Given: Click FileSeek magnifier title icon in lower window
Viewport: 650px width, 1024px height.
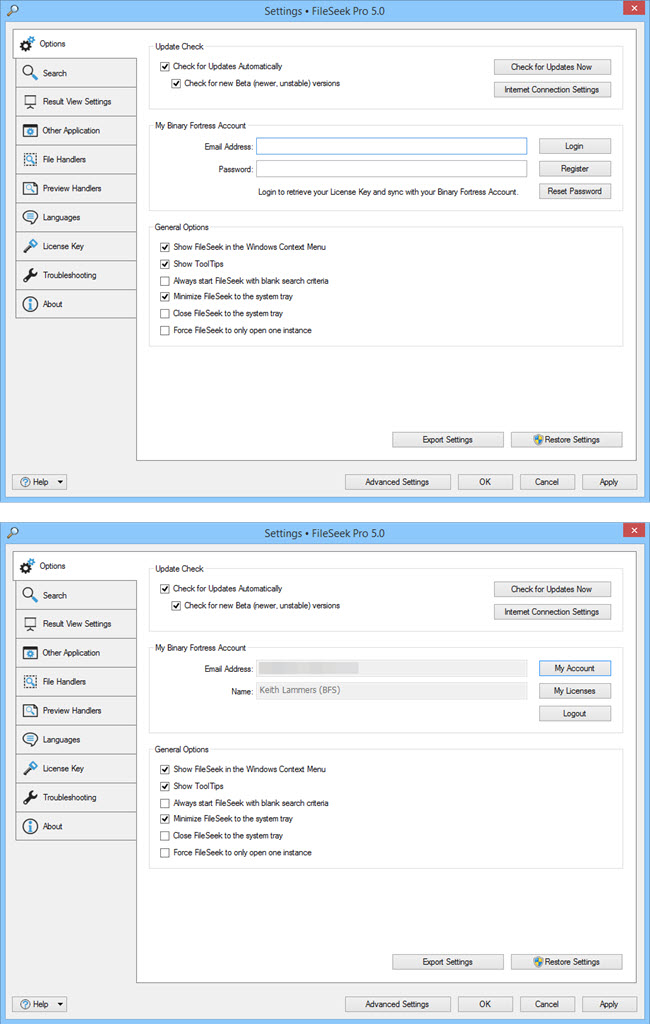Looking at the screenshot, I should pos(12,533).
